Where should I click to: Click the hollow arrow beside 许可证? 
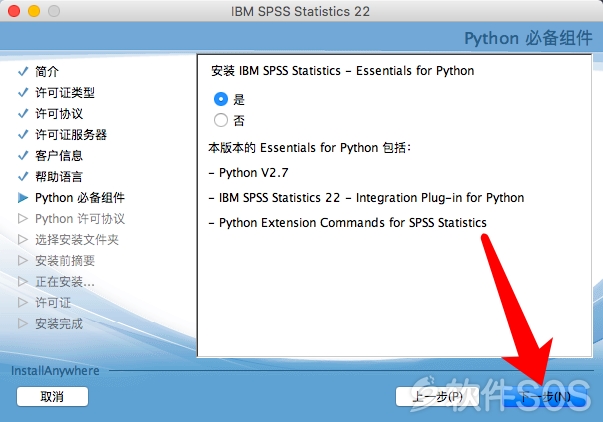click(23, 303)
